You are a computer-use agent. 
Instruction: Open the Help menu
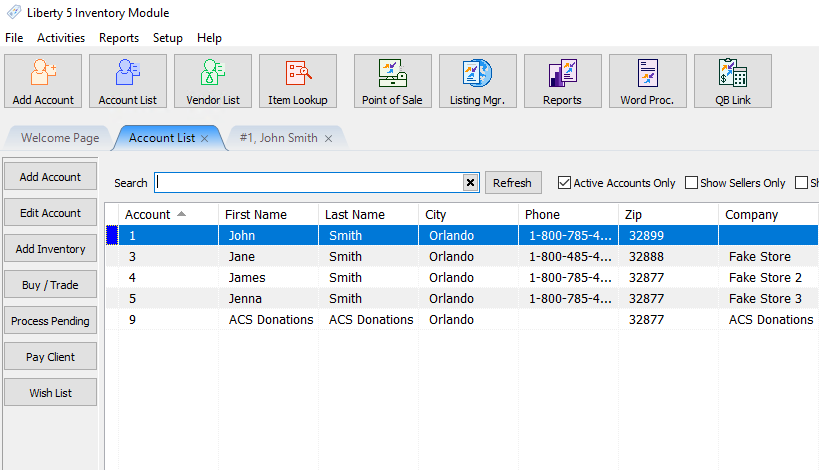(209, 38)
